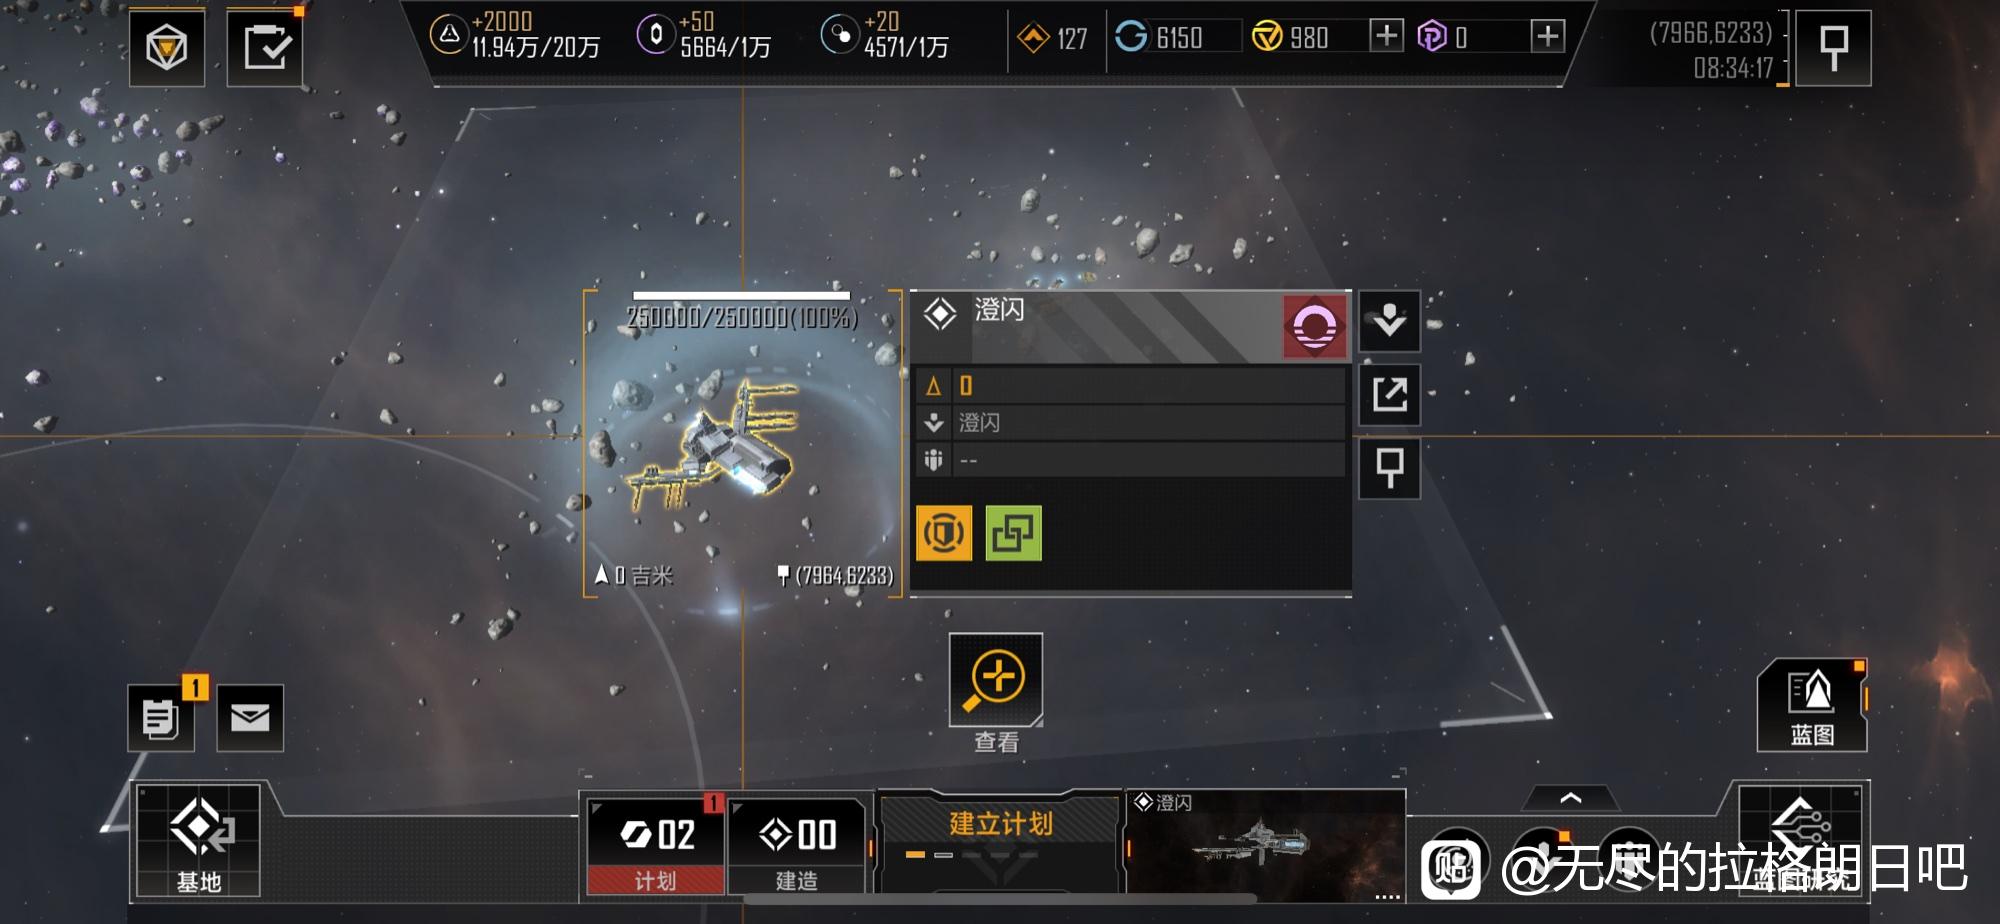The height and width of the screenshot is (924, 2000).
Task: Expand the bottom bar upward chevron
Action: pos(1570,798)
